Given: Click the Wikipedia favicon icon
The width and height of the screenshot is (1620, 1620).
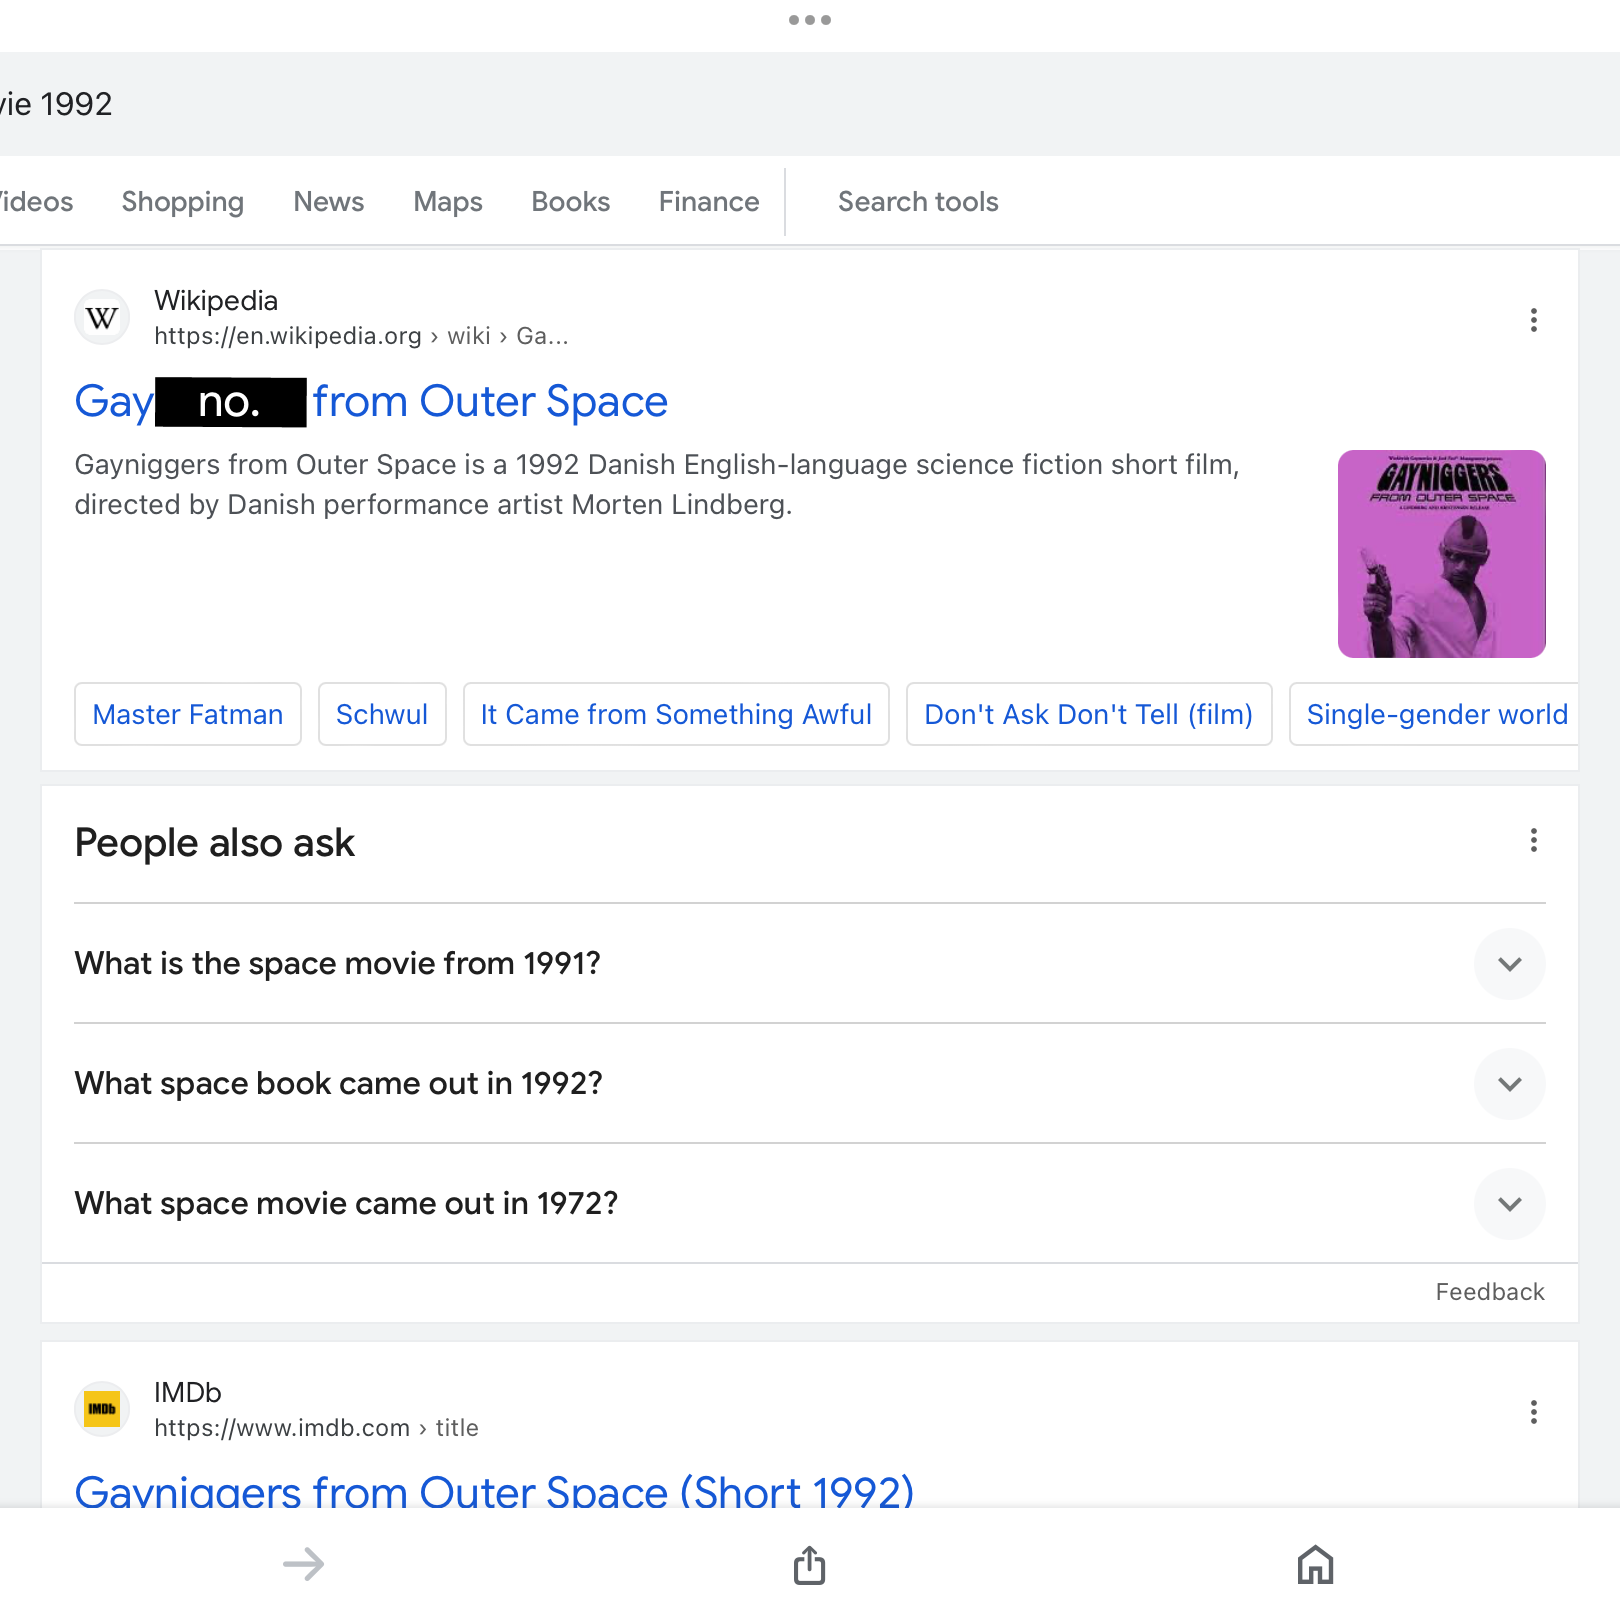Looking at the screenshot, I should pos(102,318).
